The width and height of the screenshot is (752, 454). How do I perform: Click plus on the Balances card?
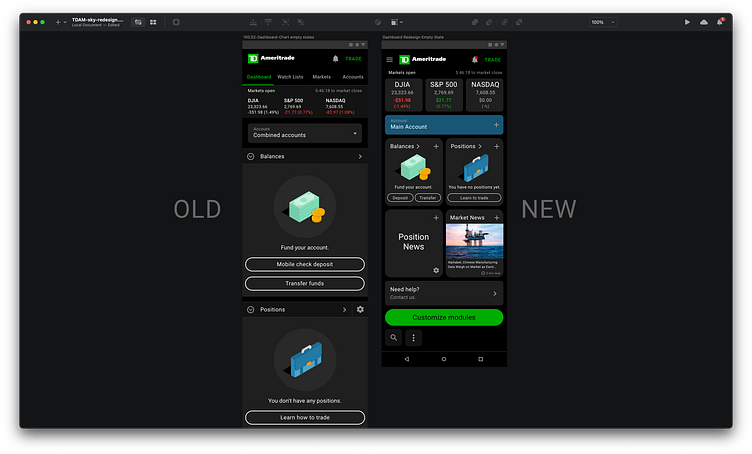tap(436, 146)
